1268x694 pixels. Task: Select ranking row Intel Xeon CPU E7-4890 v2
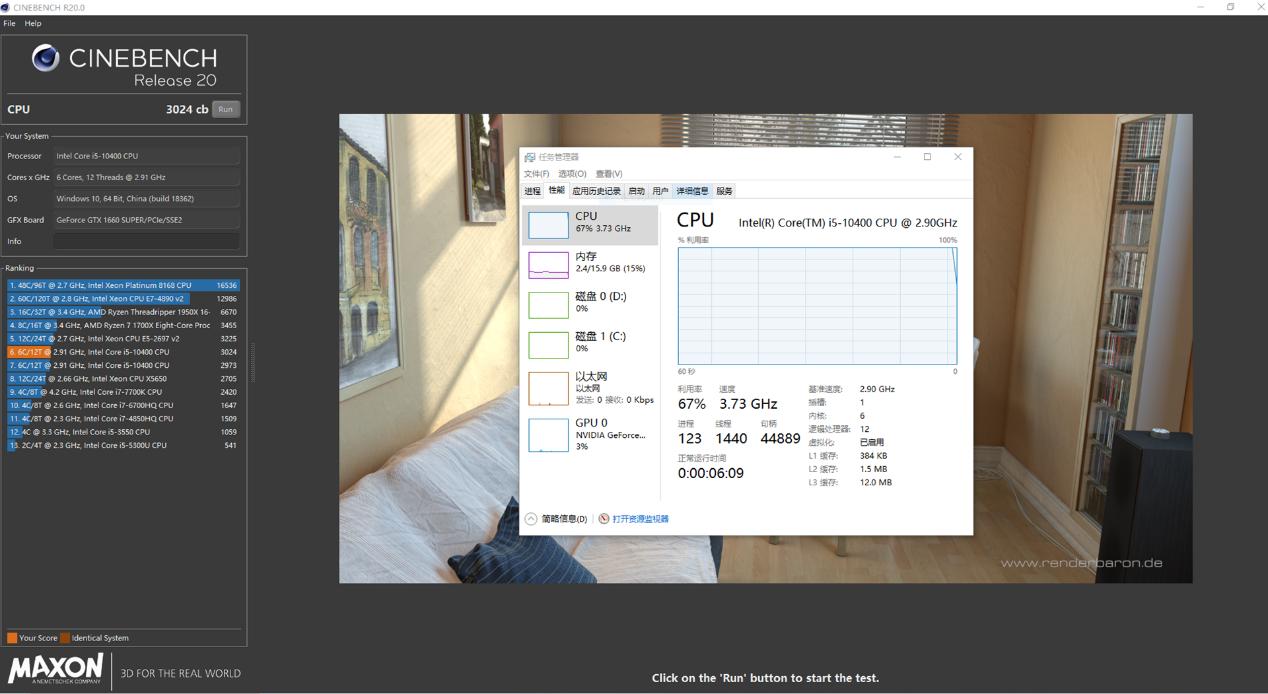tap(123, 298)
